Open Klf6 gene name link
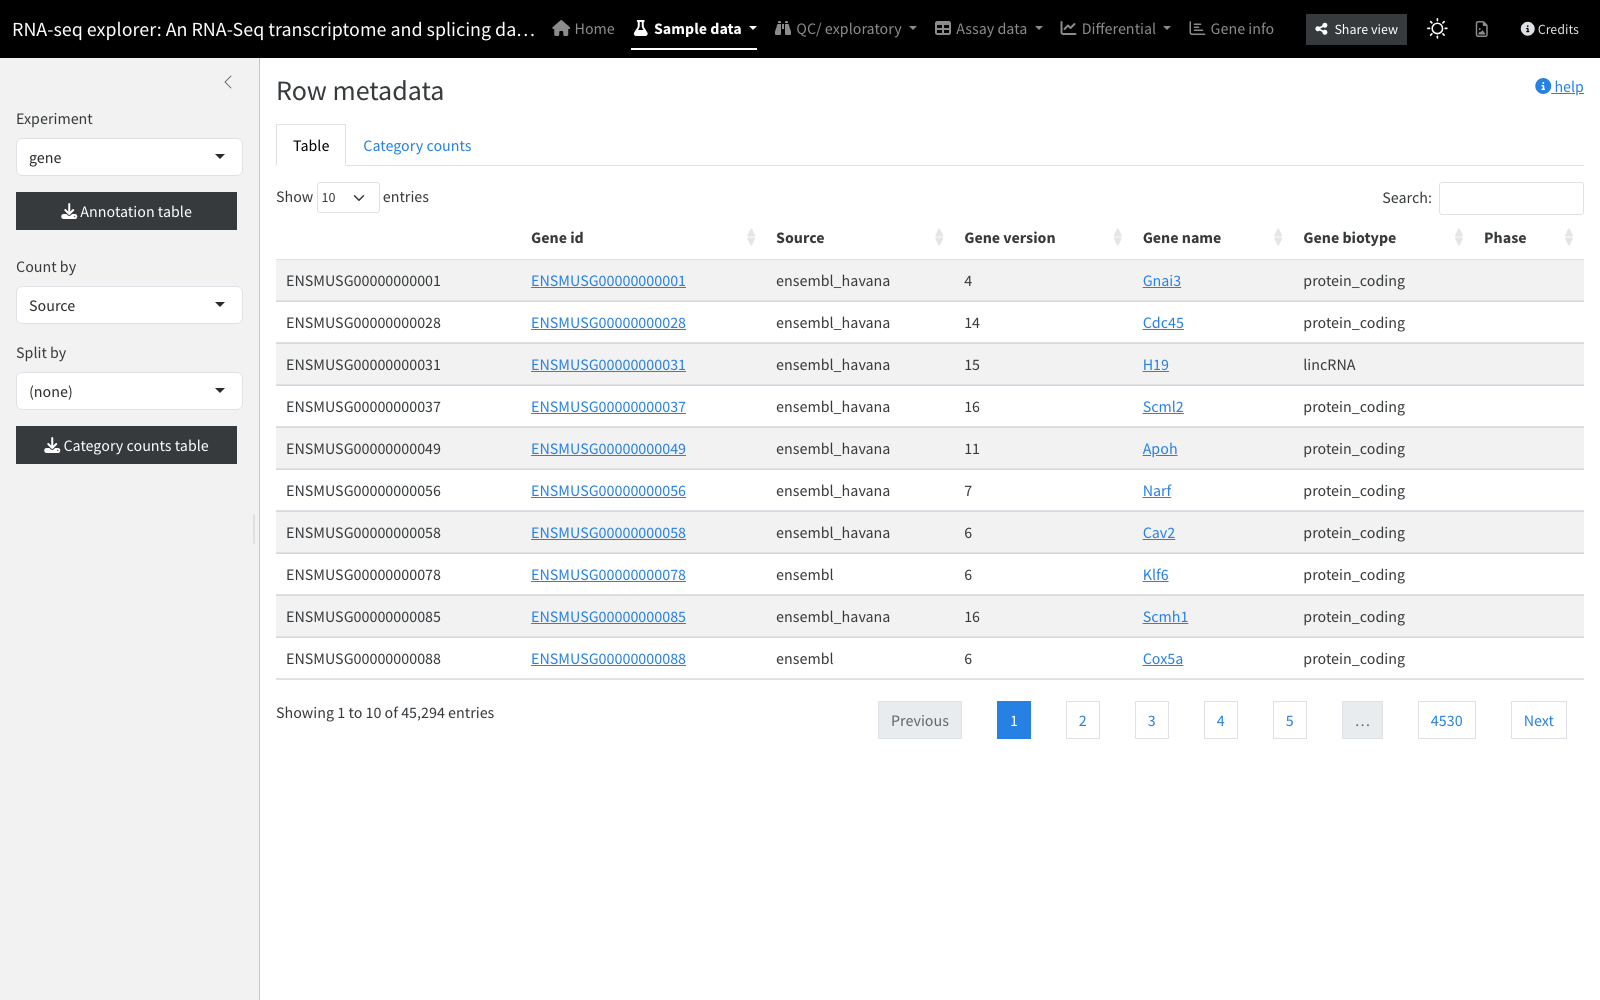The height and width of the screenshot is (1000, 1600). (x=1156, y=575)
